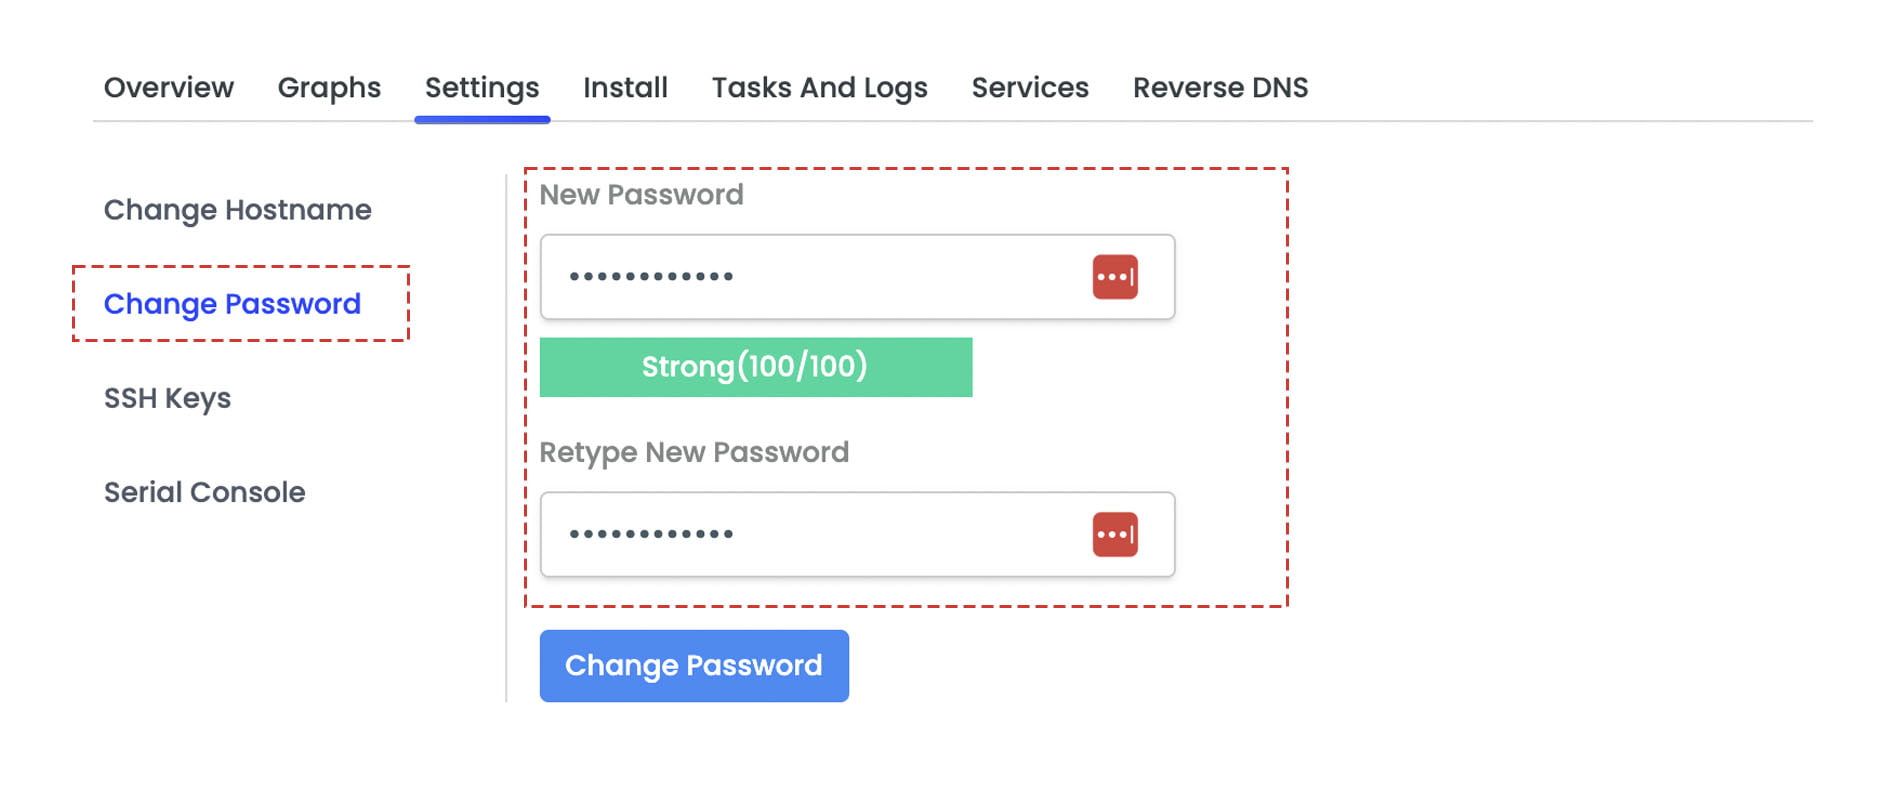Open the Serial Console section
The image size is (1896, 792).
pyautogui.click(x=204, y=492)
